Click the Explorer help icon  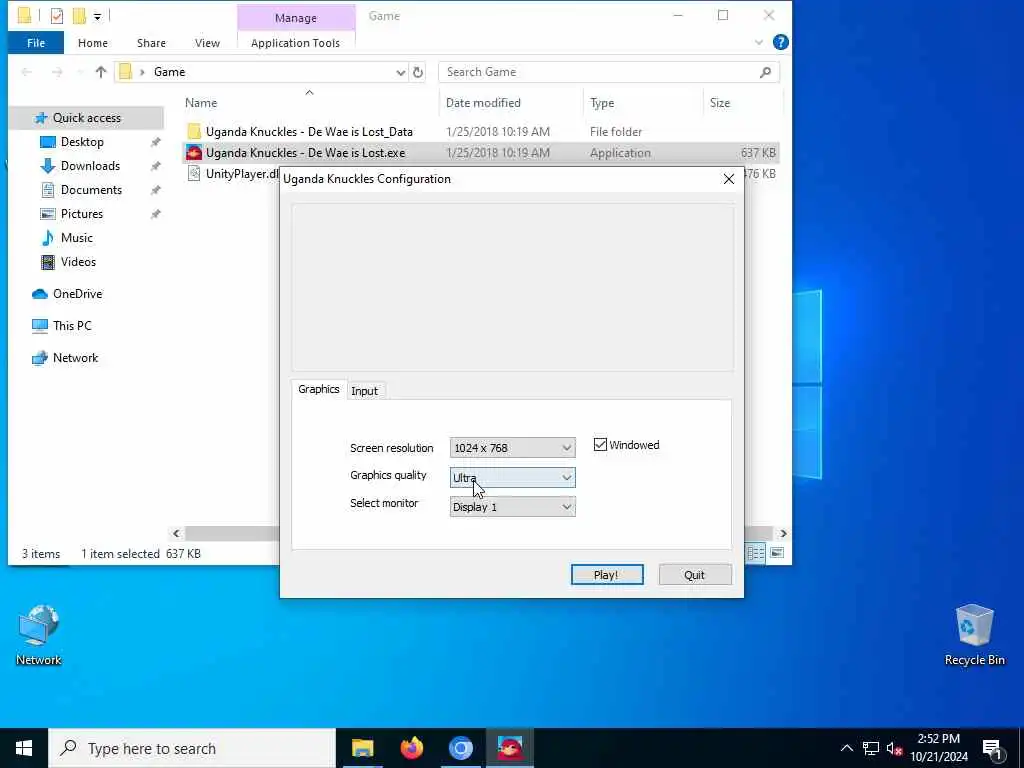click(780, 42)
